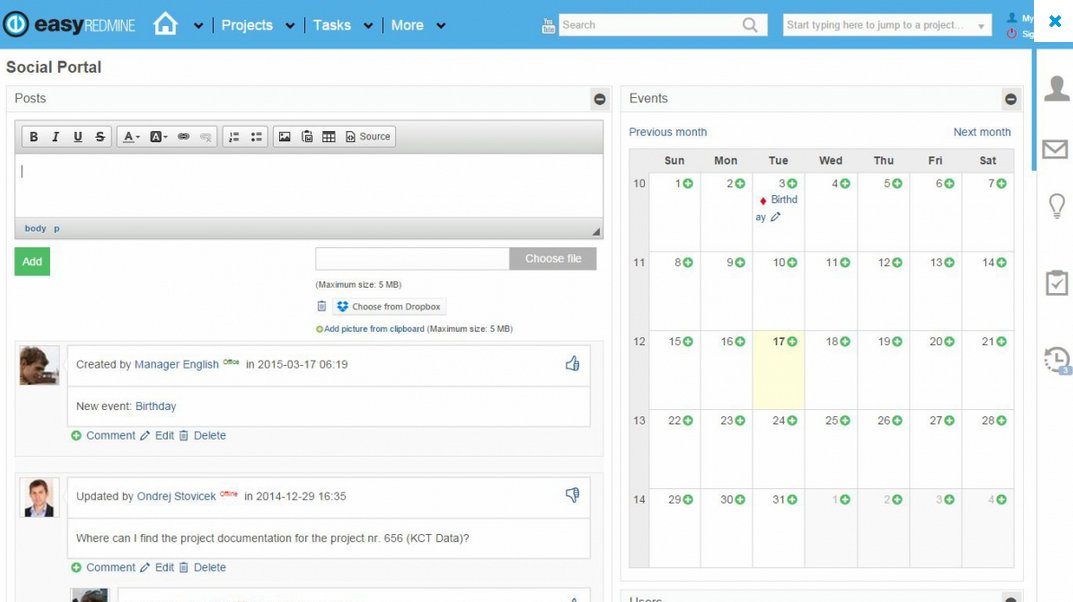Add an event on day 10

[x=792, y=263]
